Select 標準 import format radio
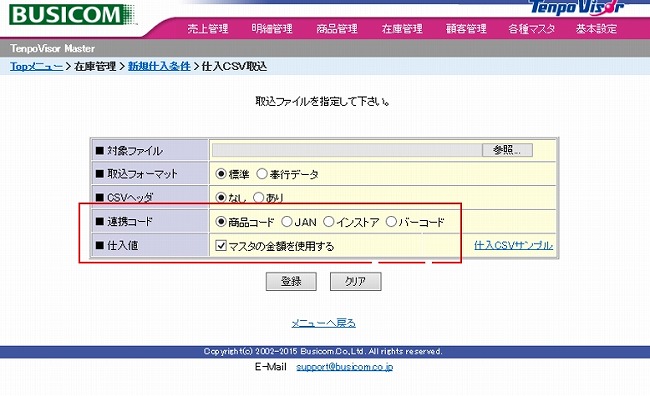The image size is (650, 396). click(221, 174)
